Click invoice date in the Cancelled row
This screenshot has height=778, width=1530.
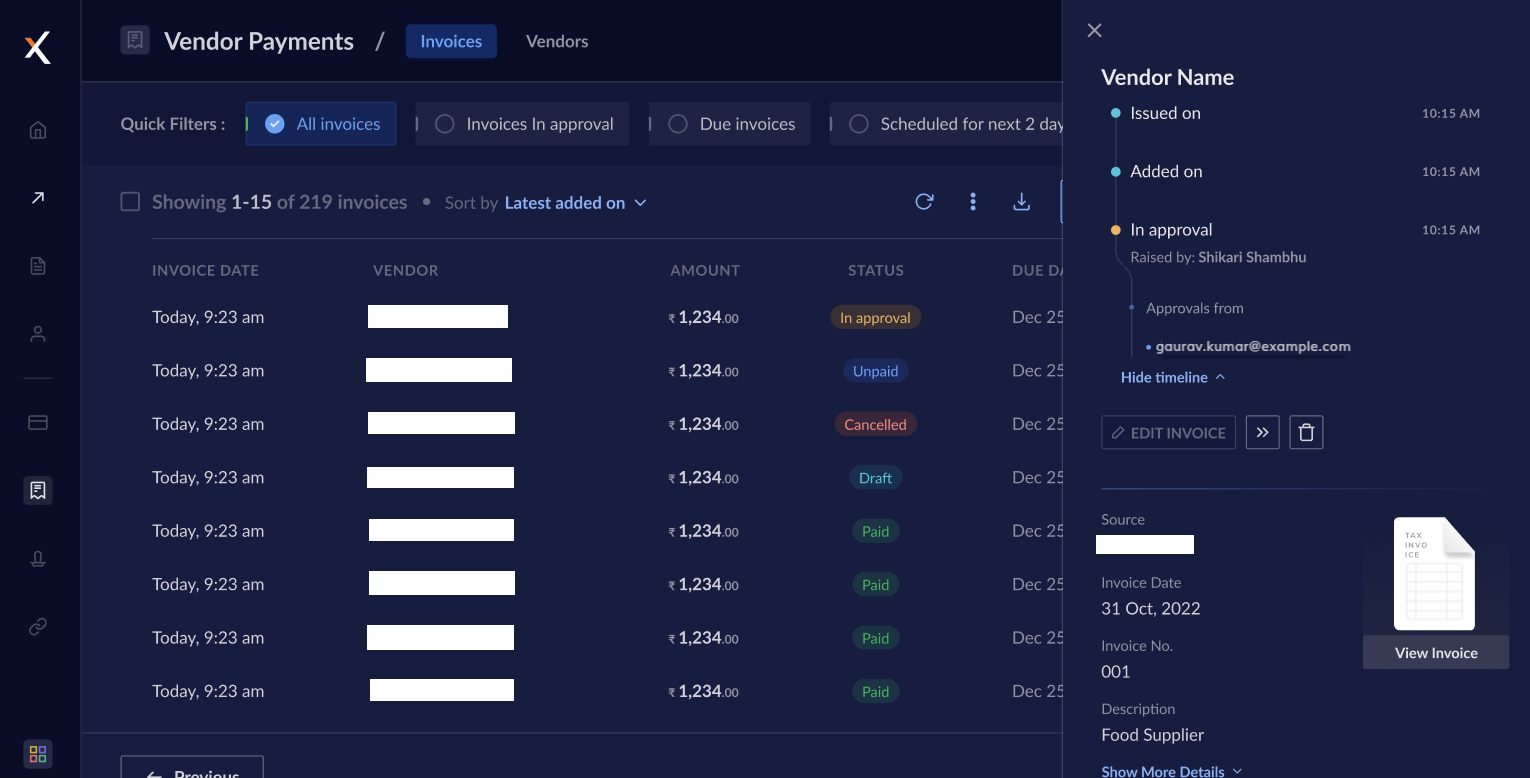tap(208, 424)
